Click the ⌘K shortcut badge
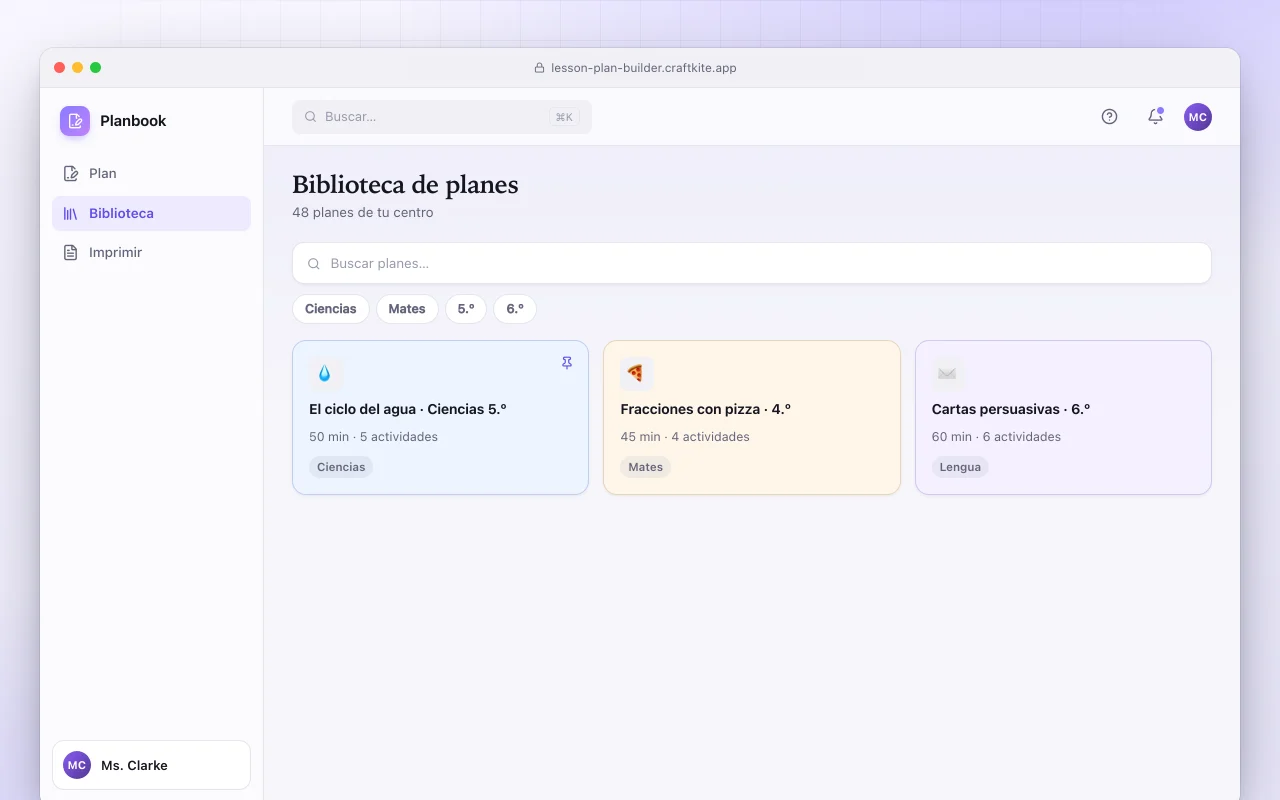Screen dimensions: 1280x800 click(564, 117)
